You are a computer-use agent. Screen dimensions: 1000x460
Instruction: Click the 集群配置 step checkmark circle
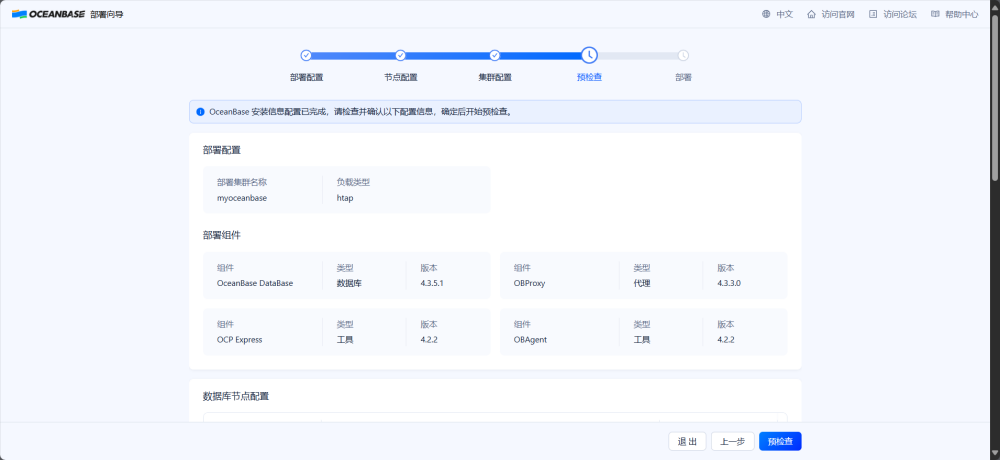[x=494, y=56]
